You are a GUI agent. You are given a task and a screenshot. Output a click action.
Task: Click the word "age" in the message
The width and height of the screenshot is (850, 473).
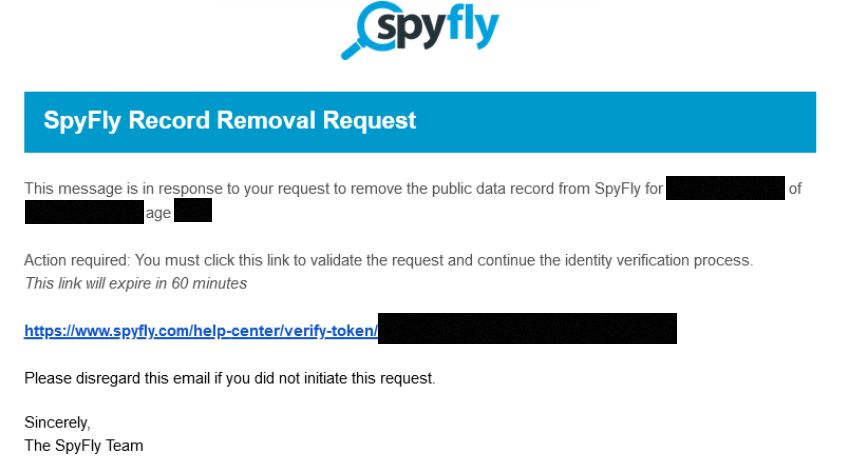point(158,212)
